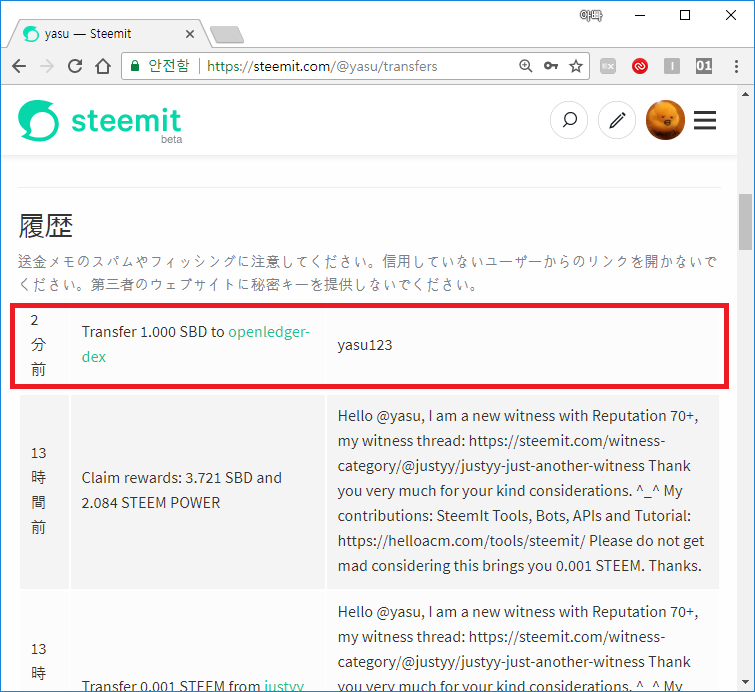Click the saved password key icon

(x=551, y=66)
